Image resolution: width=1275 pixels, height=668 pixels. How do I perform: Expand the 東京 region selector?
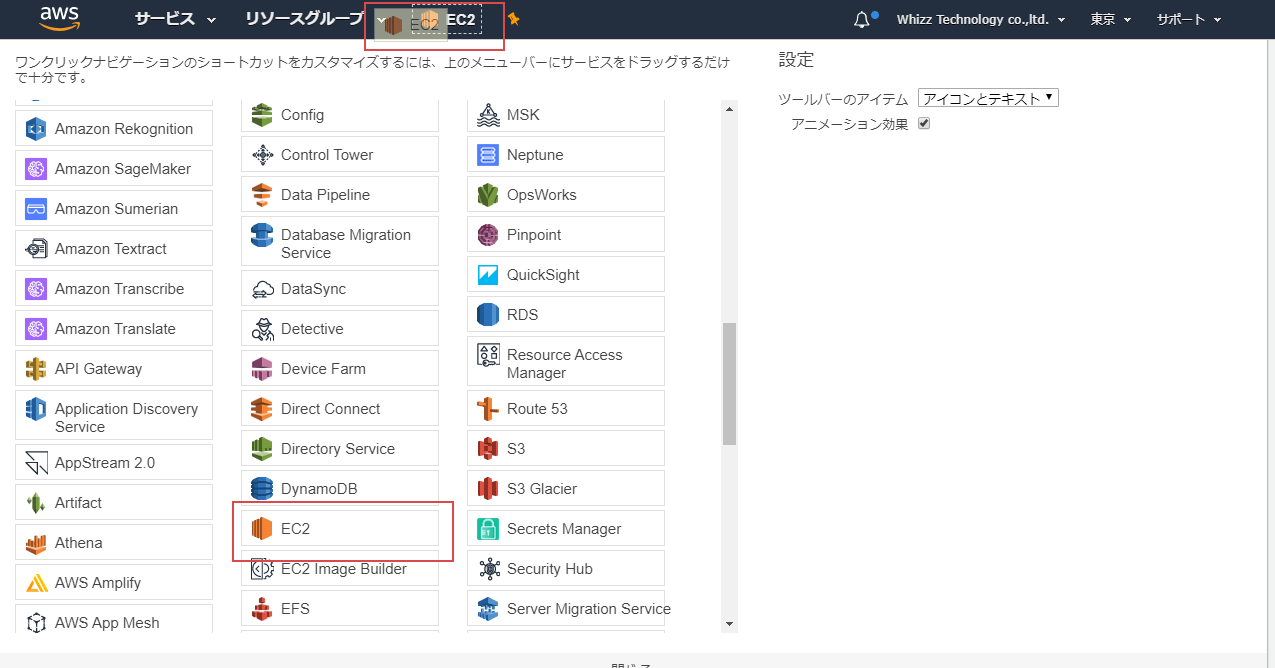pyautogui.click(x=1110, y=18)
